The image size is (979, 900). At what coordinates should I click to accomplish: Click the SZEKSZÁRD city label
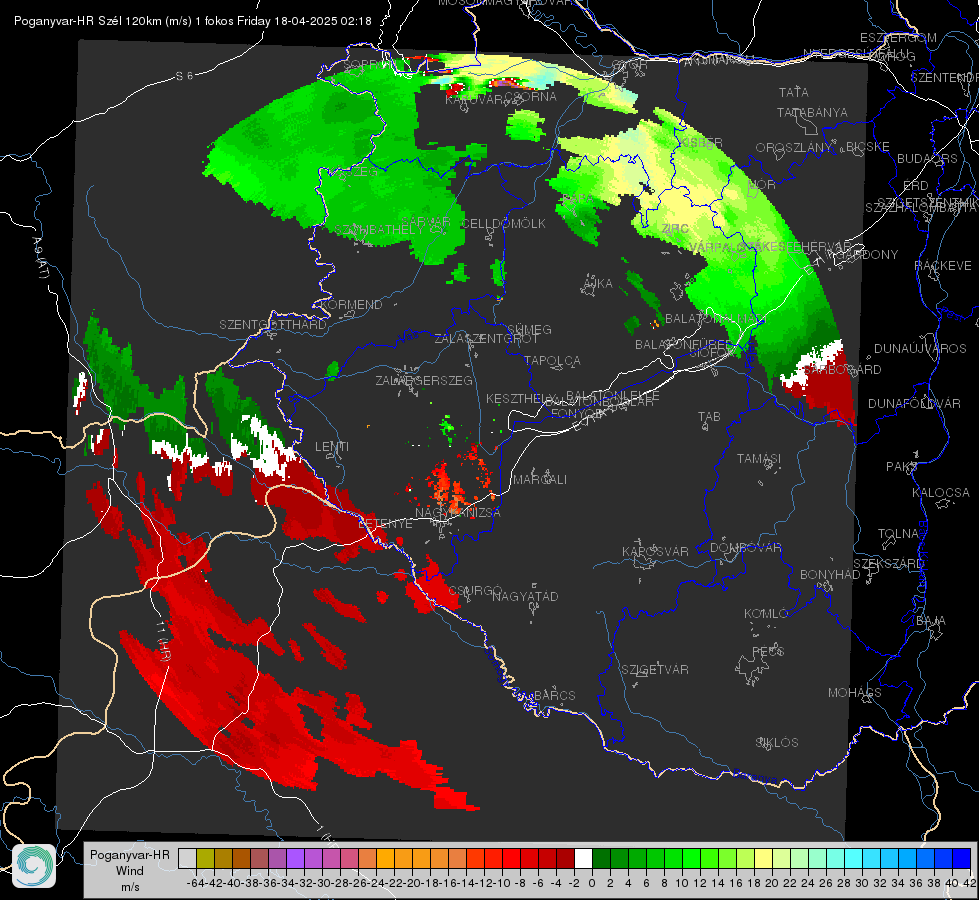pos(888,564)
